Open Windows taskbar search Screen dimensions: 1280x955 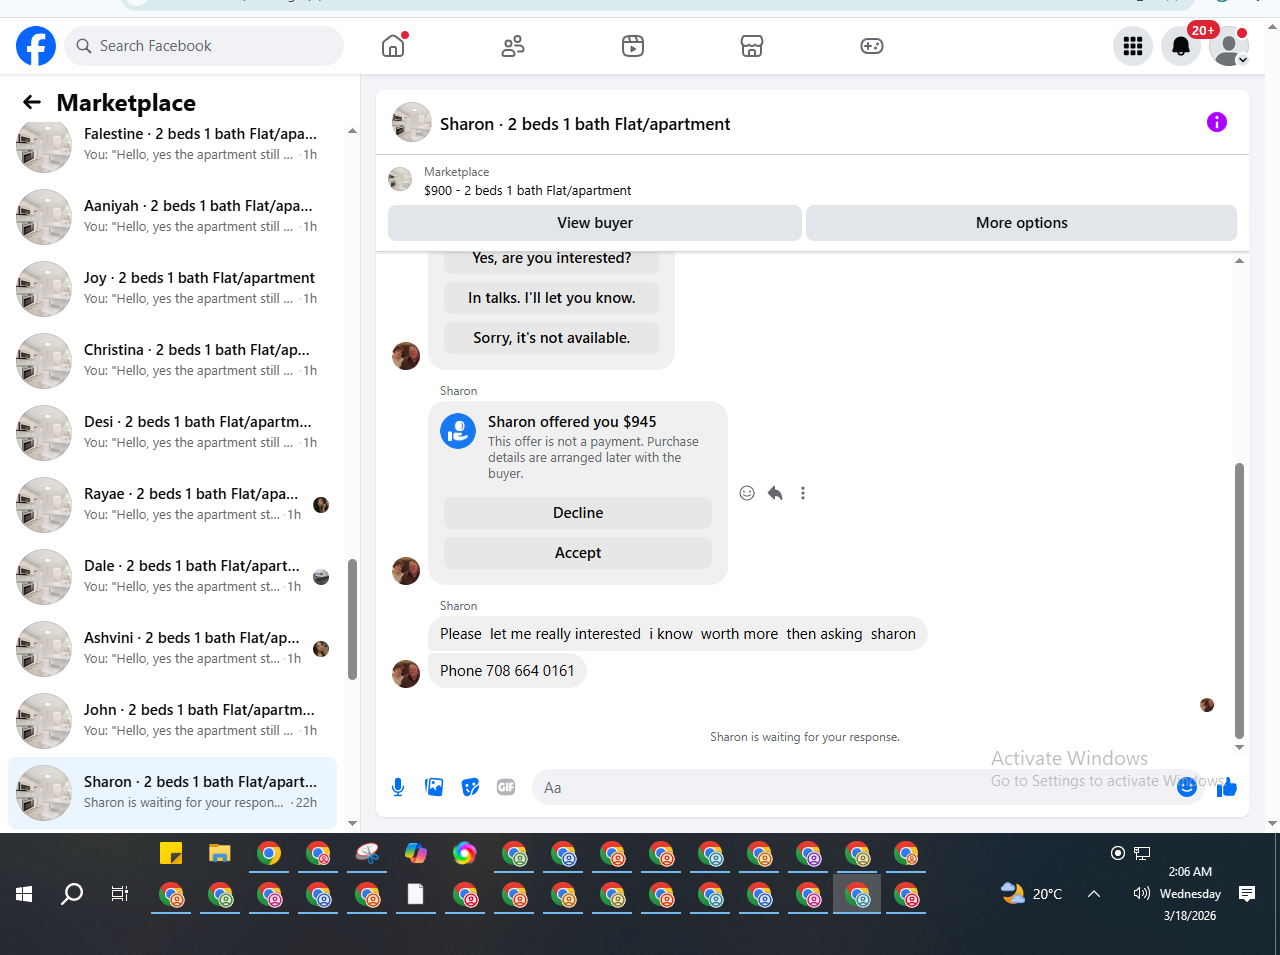tap(72, 894)
